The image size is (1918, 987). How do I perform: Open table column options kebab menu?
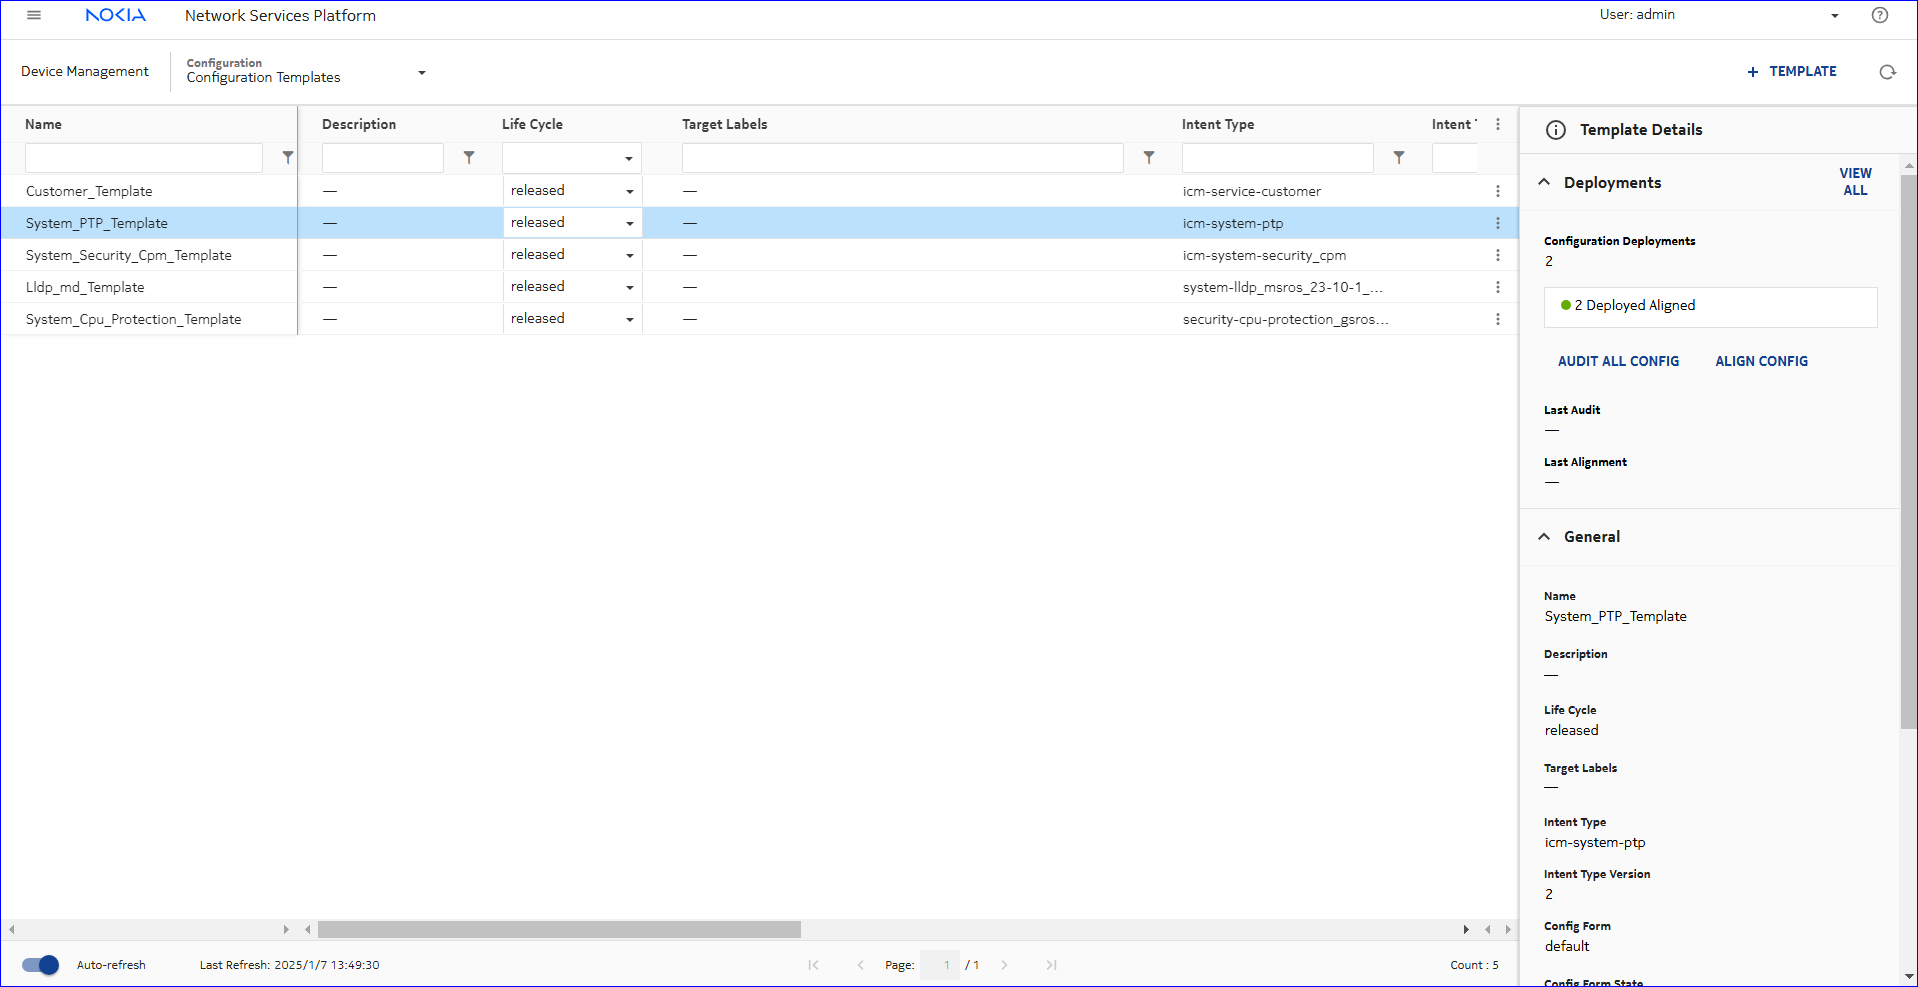1497,125
